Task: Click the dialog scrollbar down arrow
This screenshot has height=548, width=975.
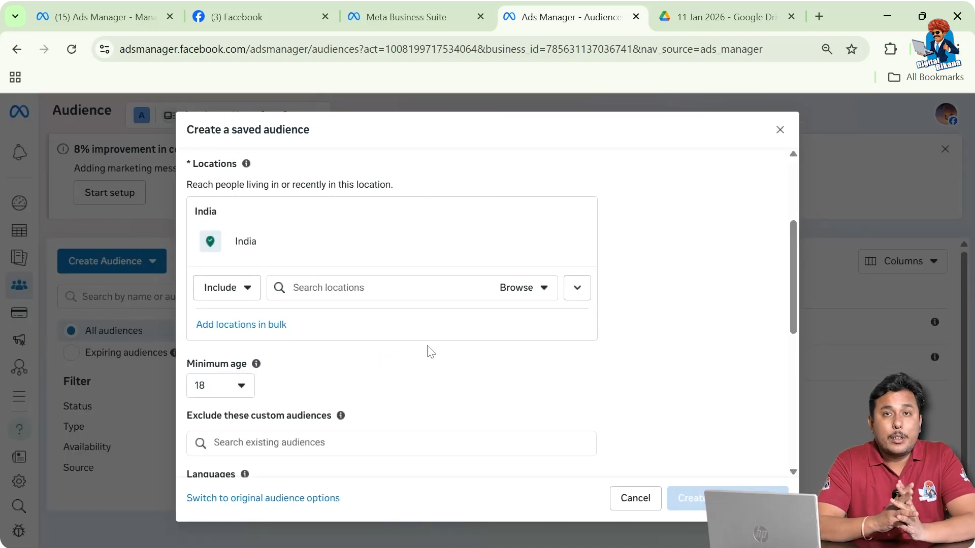Action: click(x=793, y=471)
